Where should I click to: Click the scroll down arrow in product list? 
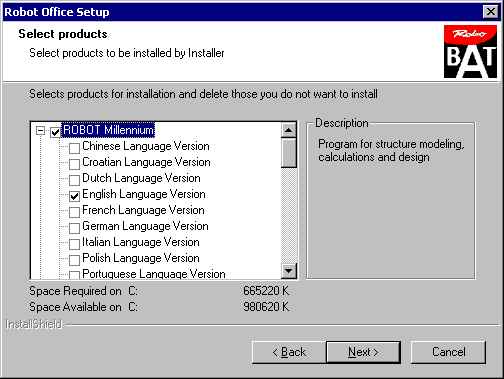(289, 271)
